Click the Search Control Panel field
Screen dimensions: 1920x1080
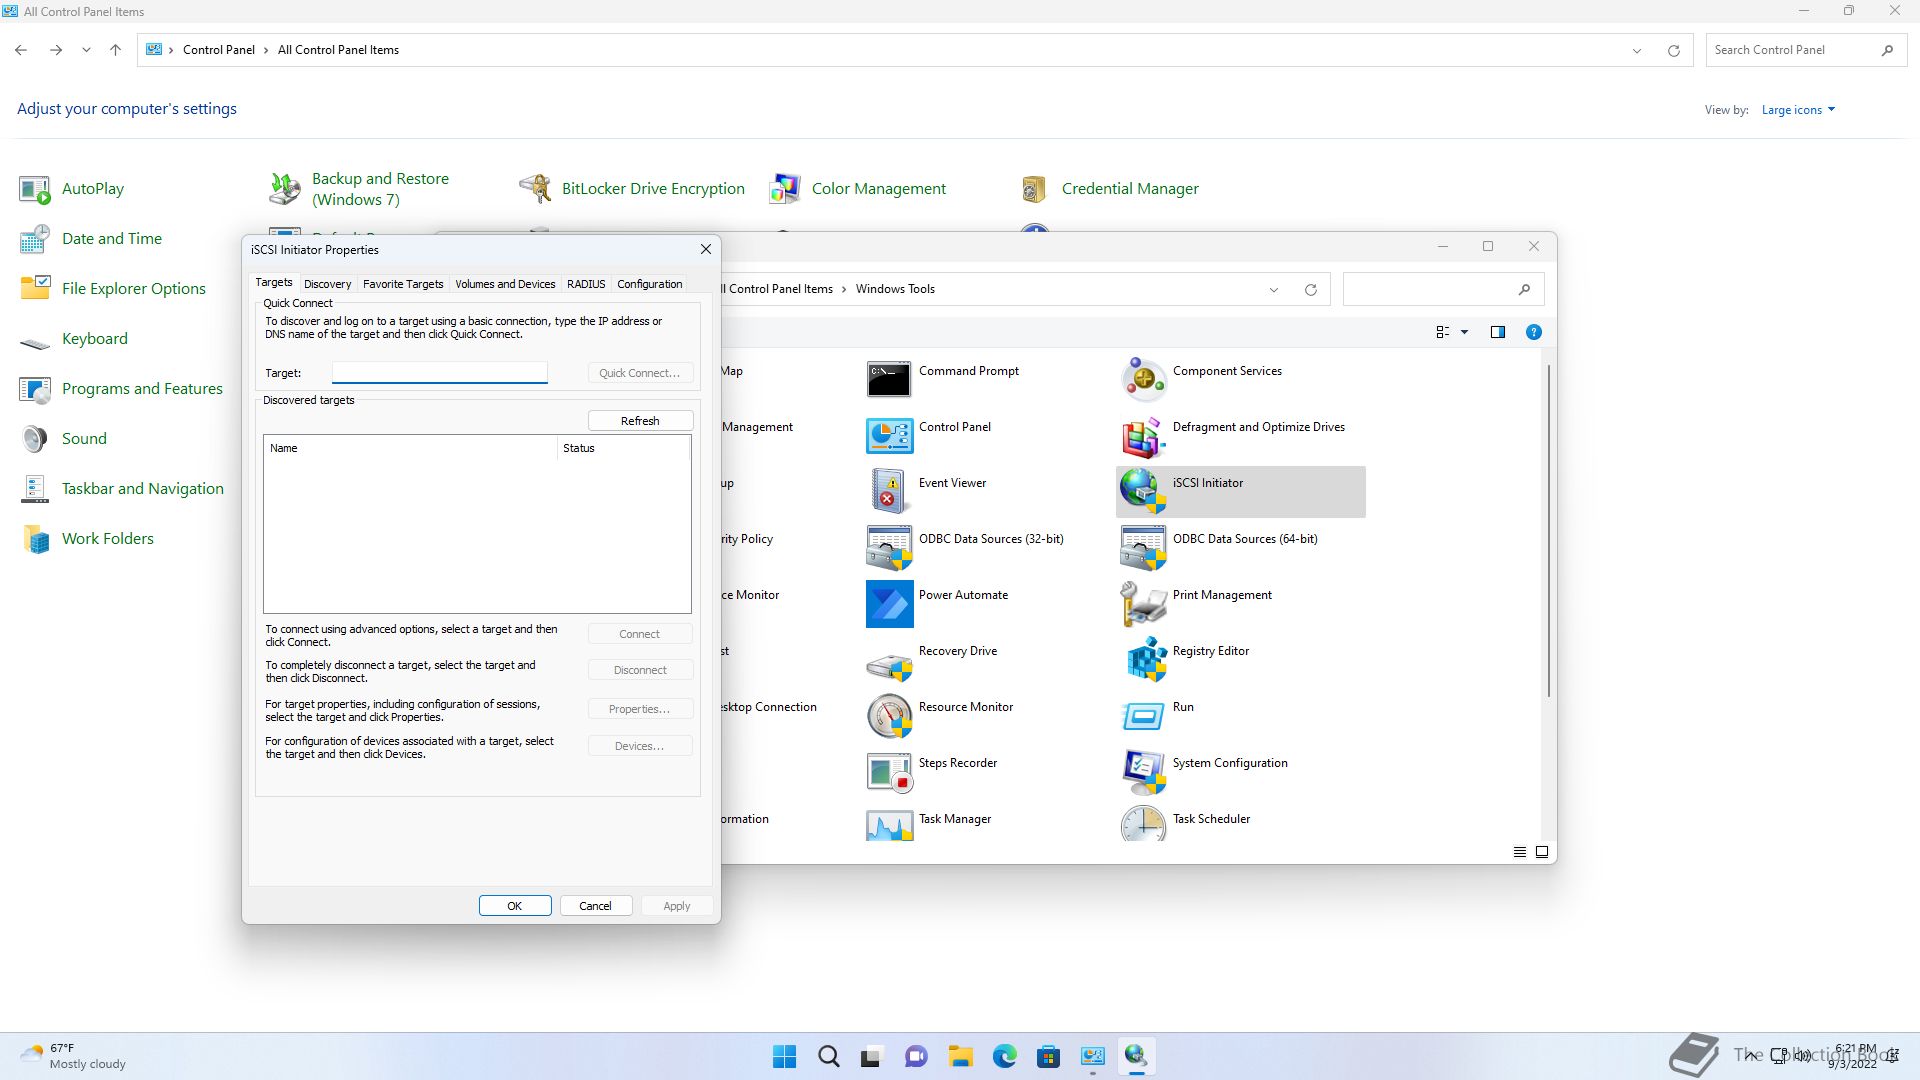[1805, 50]
